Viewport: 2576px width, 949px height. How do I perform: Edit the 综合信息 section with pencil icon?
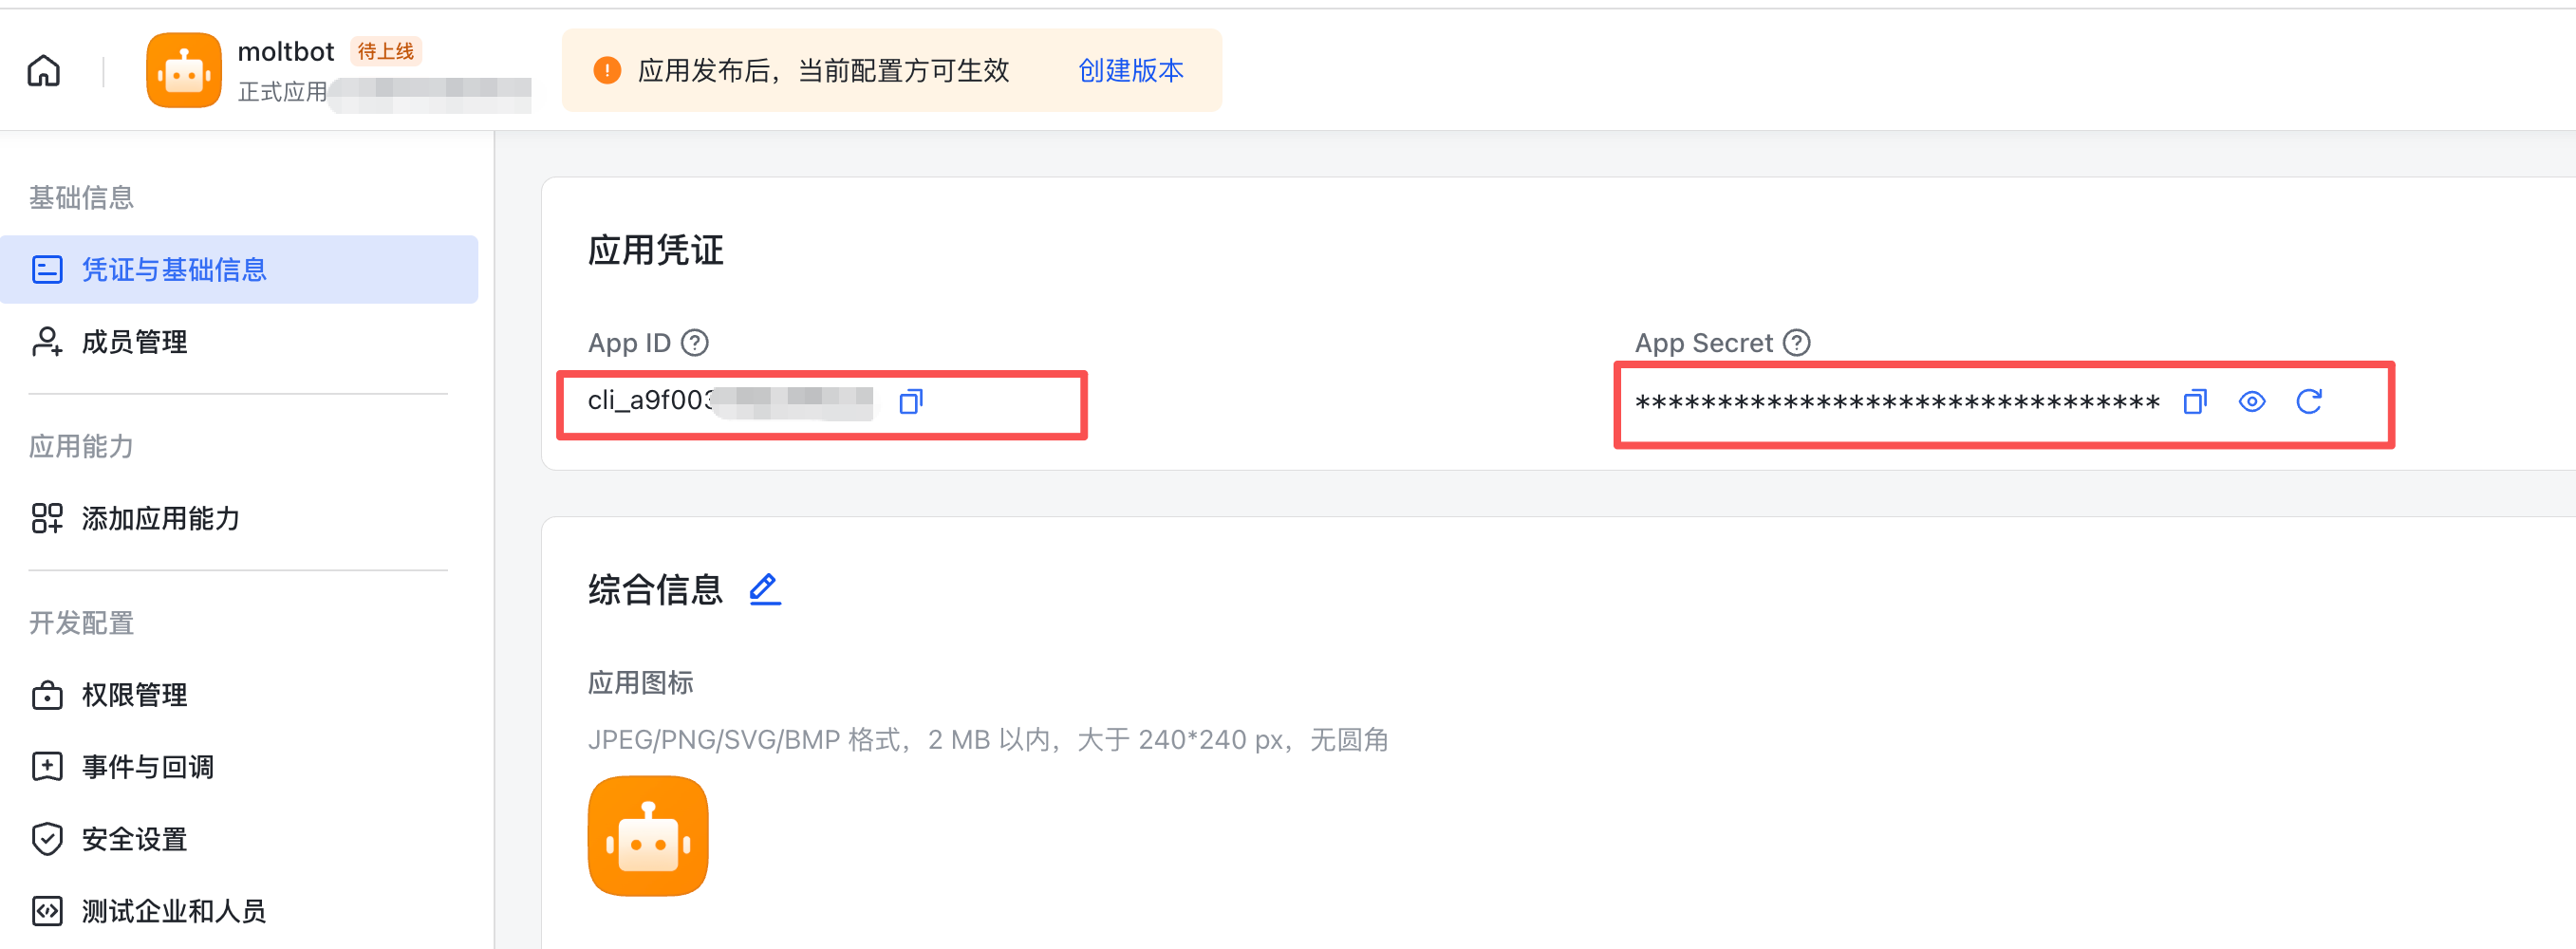765,589
